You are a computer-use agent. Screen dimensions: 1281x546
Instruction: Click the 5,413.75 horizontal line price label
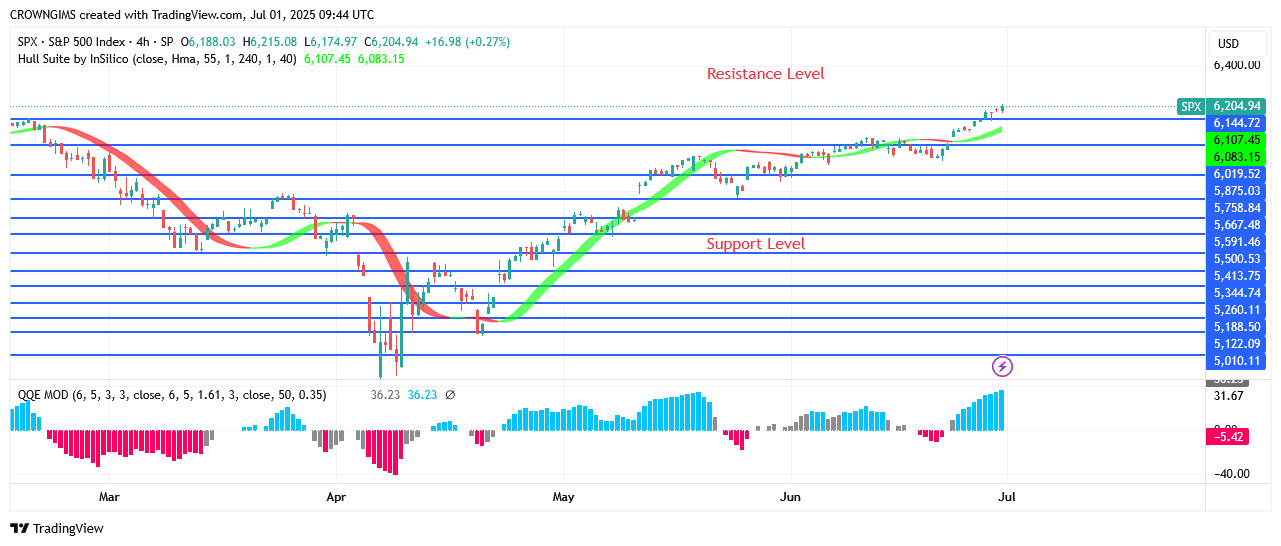click(x=1237, y=276)
